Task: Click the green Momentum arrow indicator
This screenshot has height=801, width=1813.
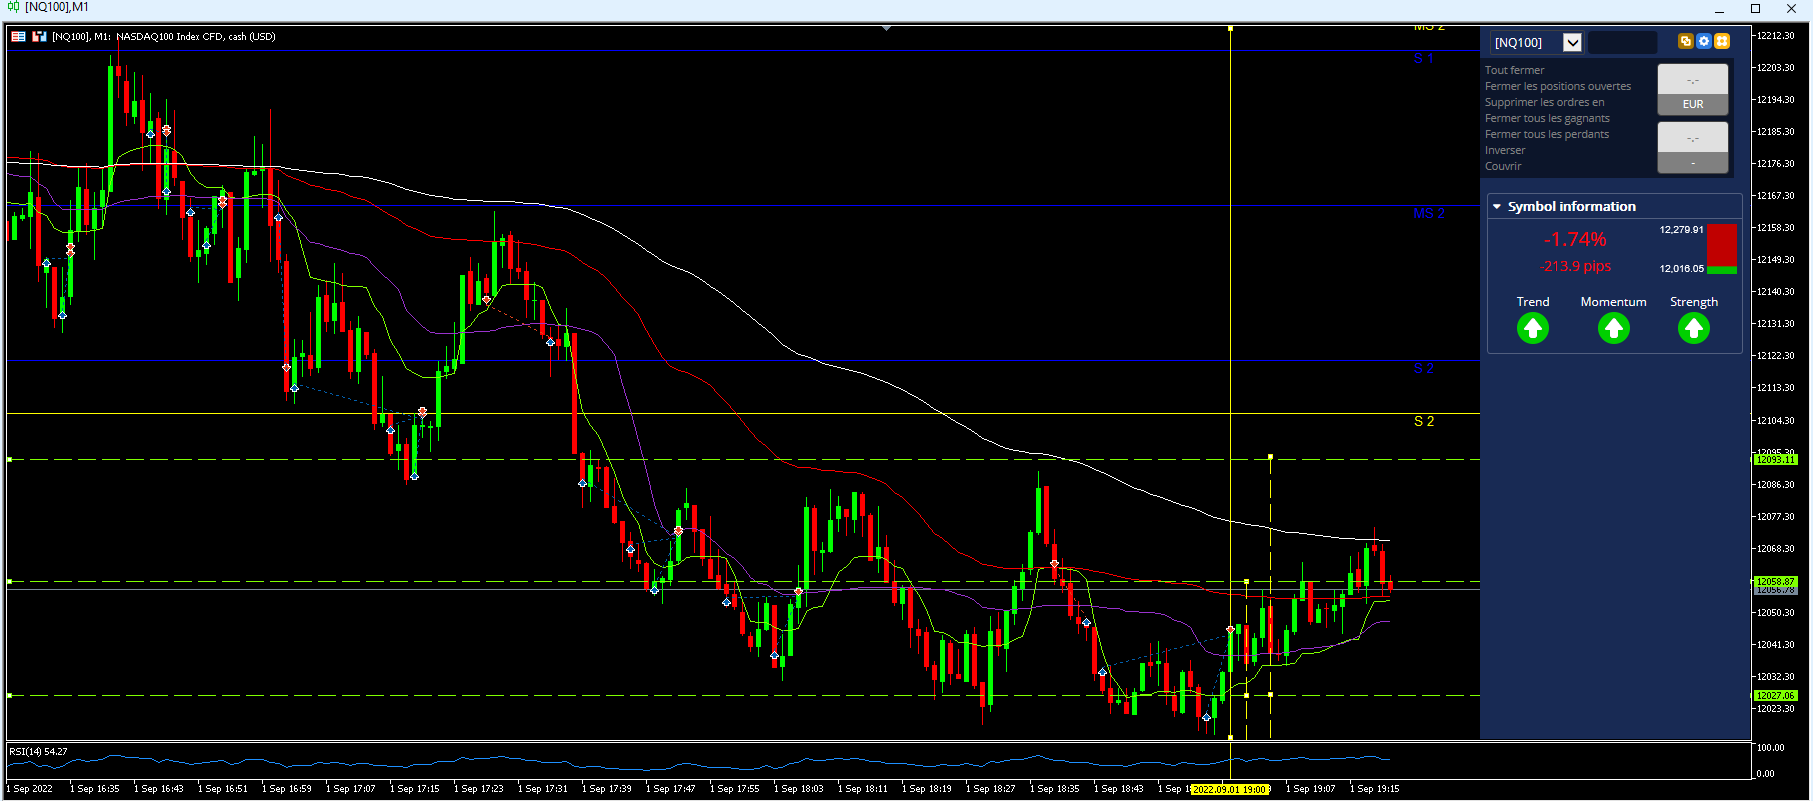Action: click(1613, 328)
